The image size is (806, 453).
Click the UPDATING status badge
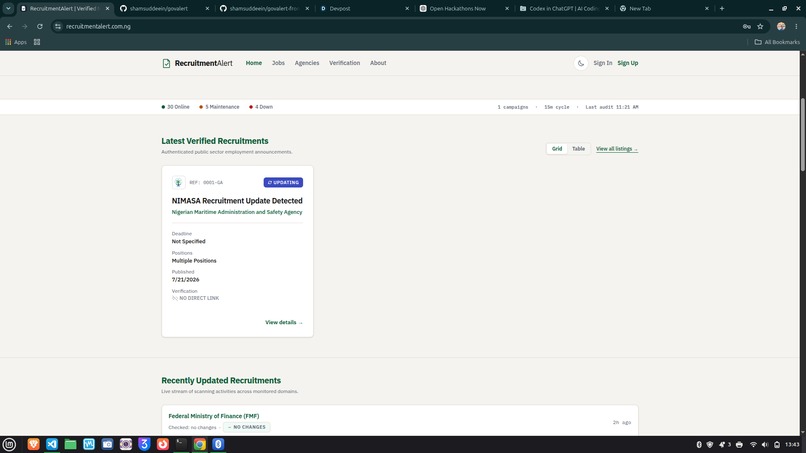[x=283, y=182]
